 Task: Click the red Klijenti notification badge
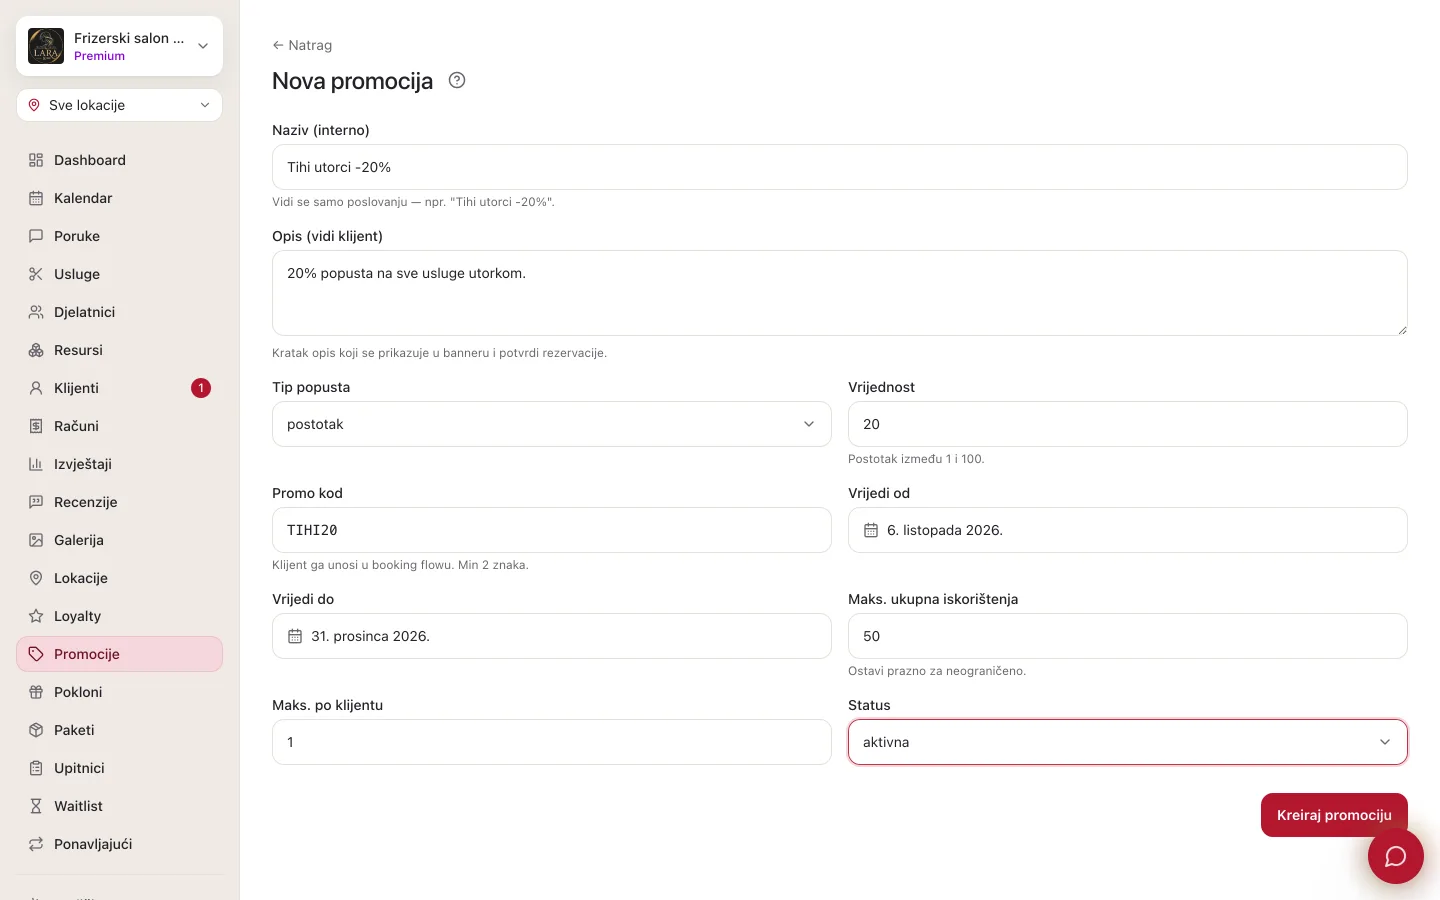click(x=201, y=388)
